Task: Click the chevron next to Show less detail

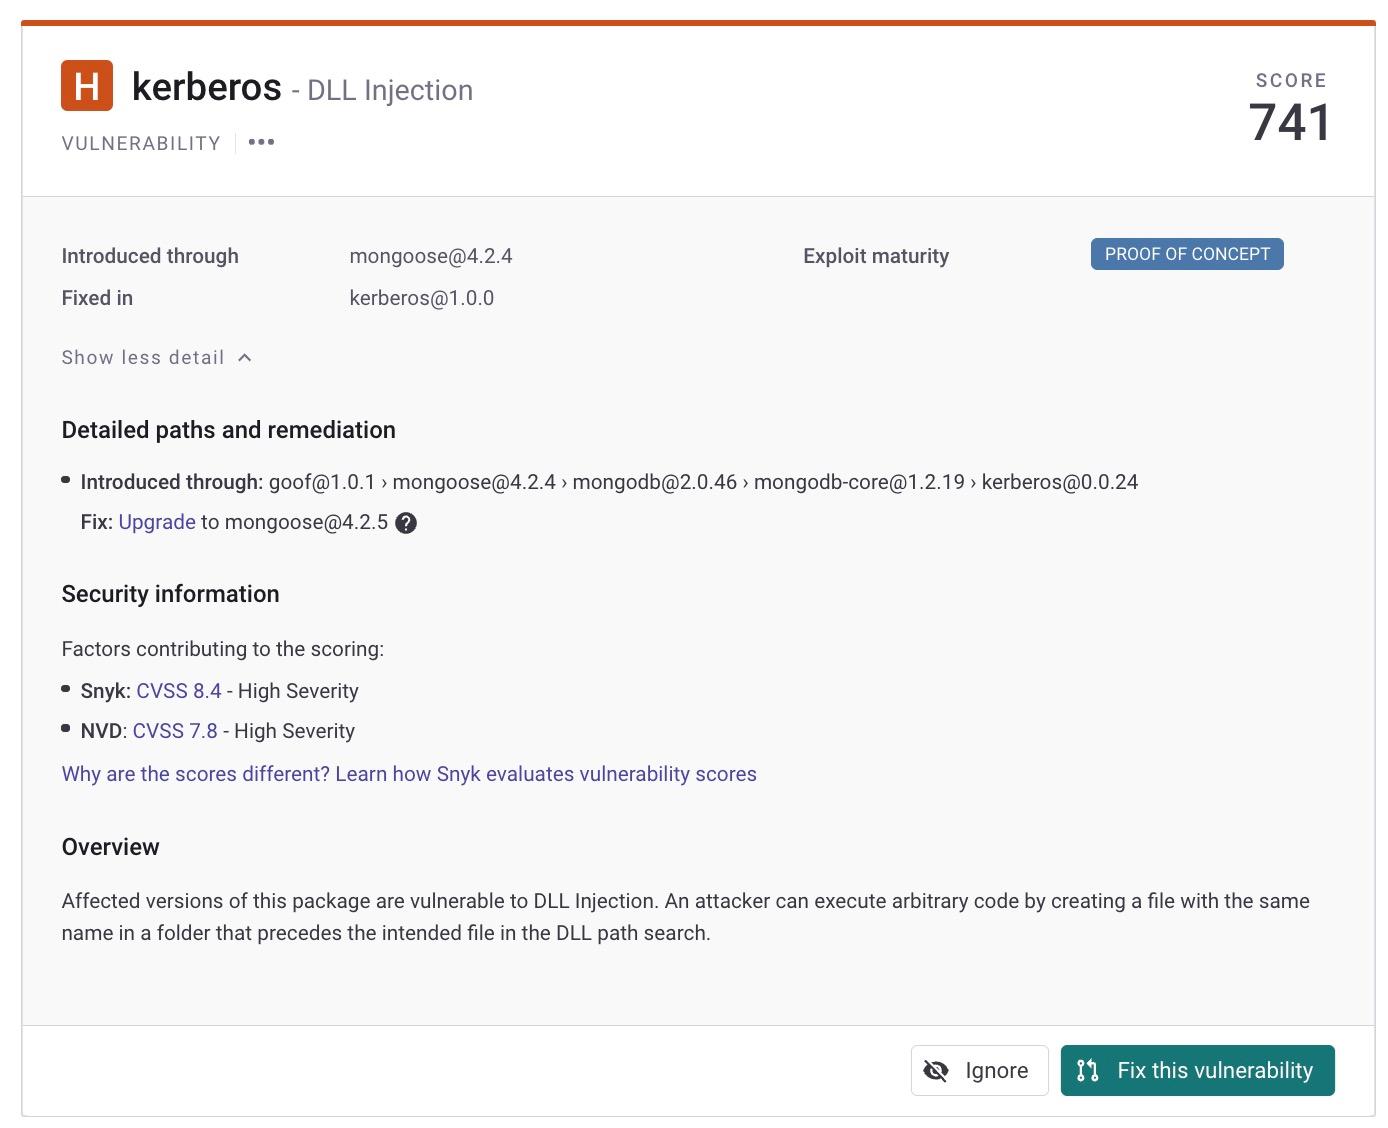Action: click(245, 358)
